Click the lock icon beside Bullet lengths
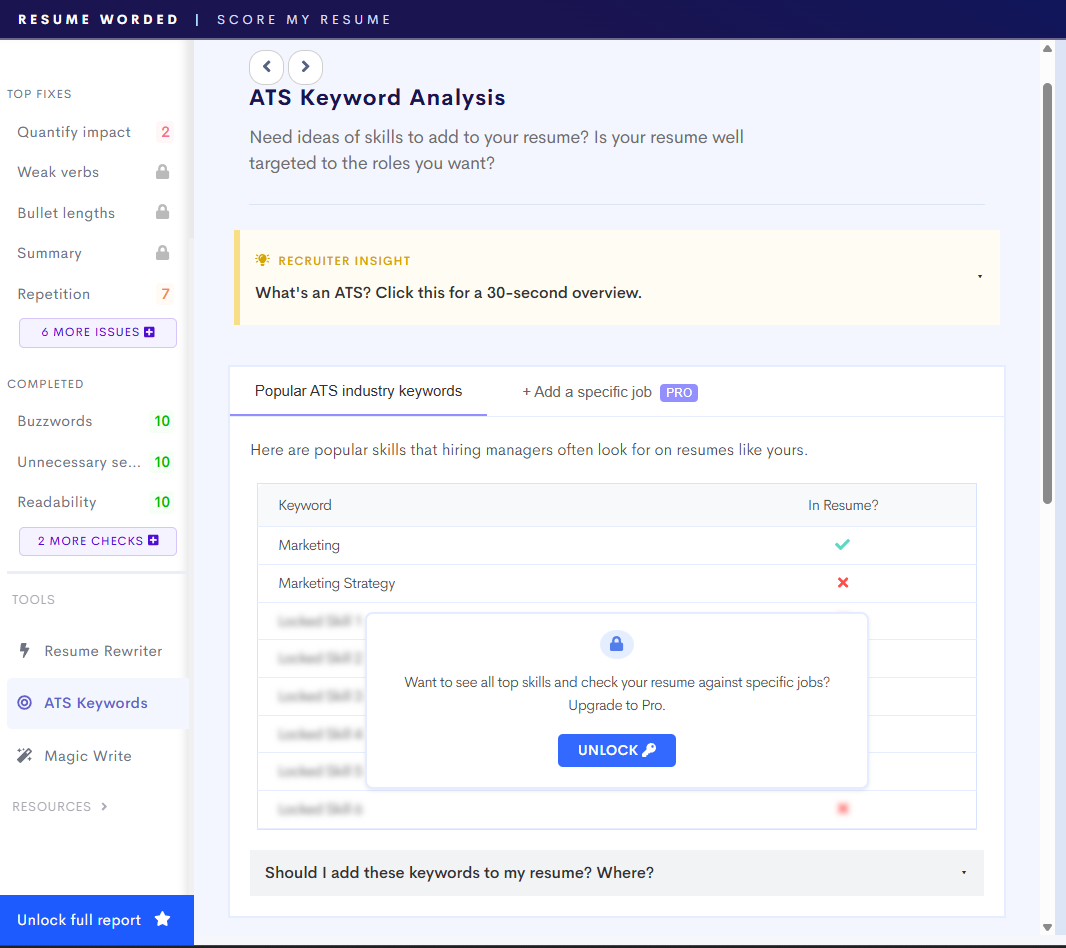This screenshot has height=948, width=1066. pos(162,212)
